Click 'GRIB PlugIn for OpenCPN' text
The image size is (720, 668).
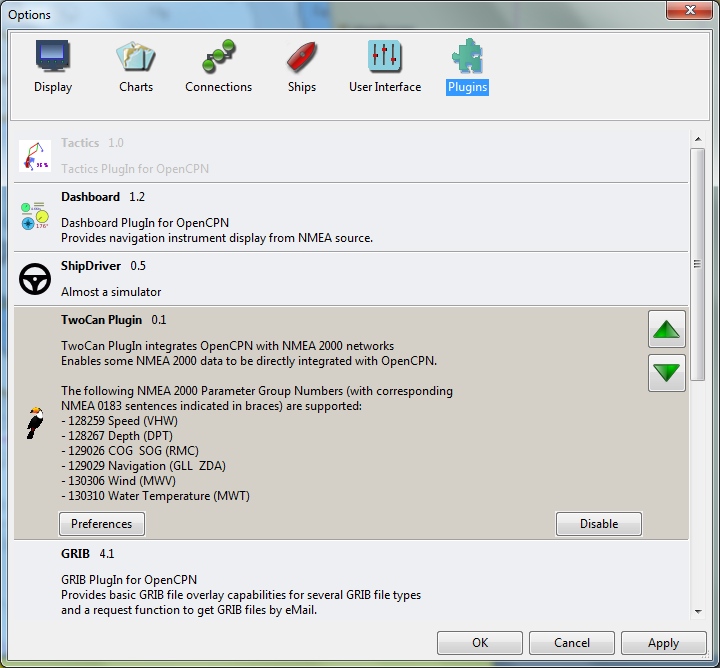[129, 580]
